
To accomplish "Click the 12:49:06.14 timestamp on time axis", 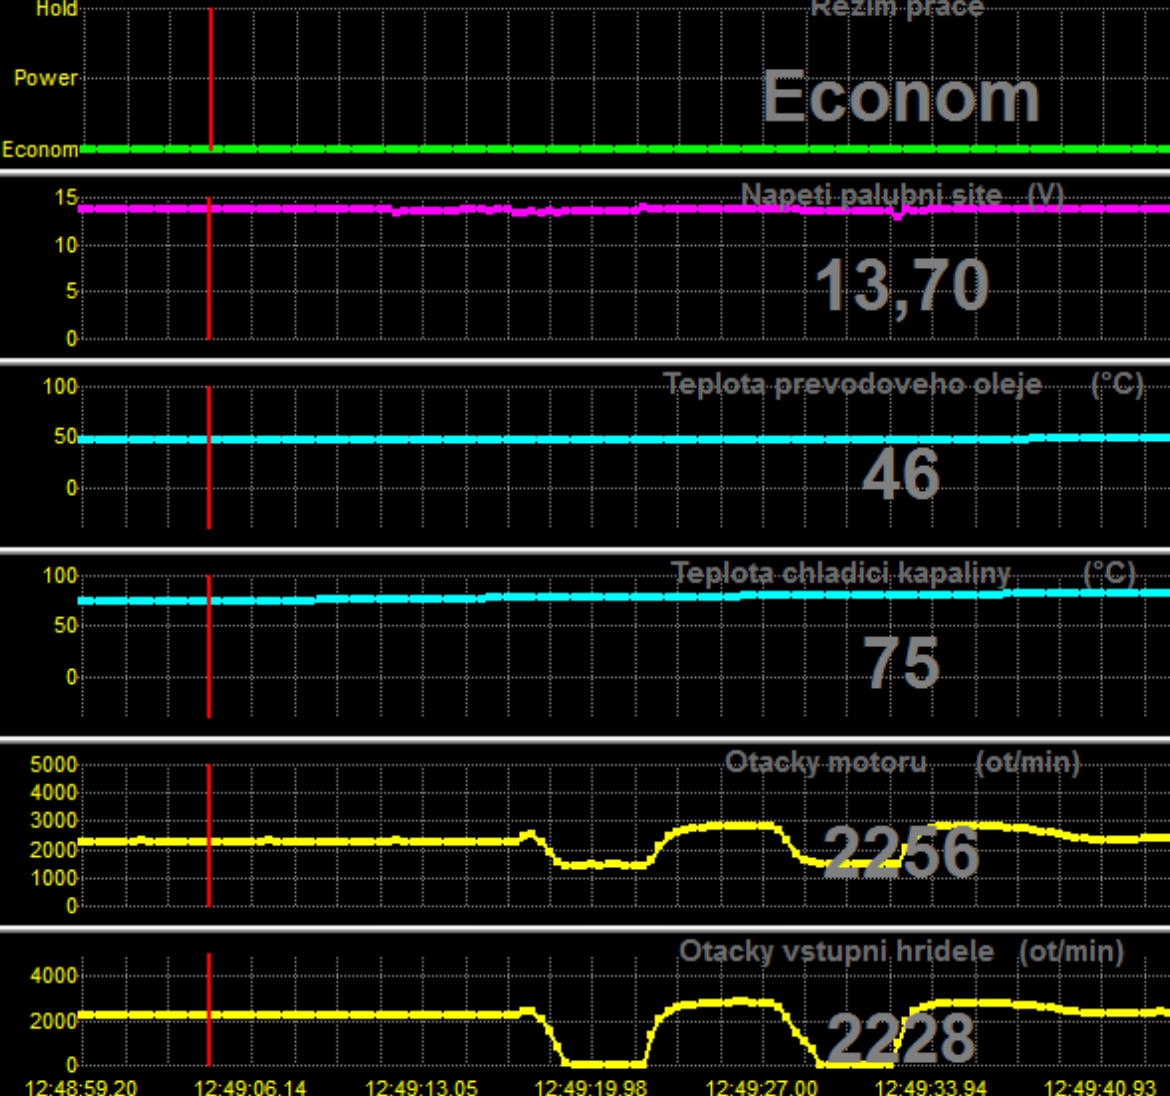I will [251, 1087].
